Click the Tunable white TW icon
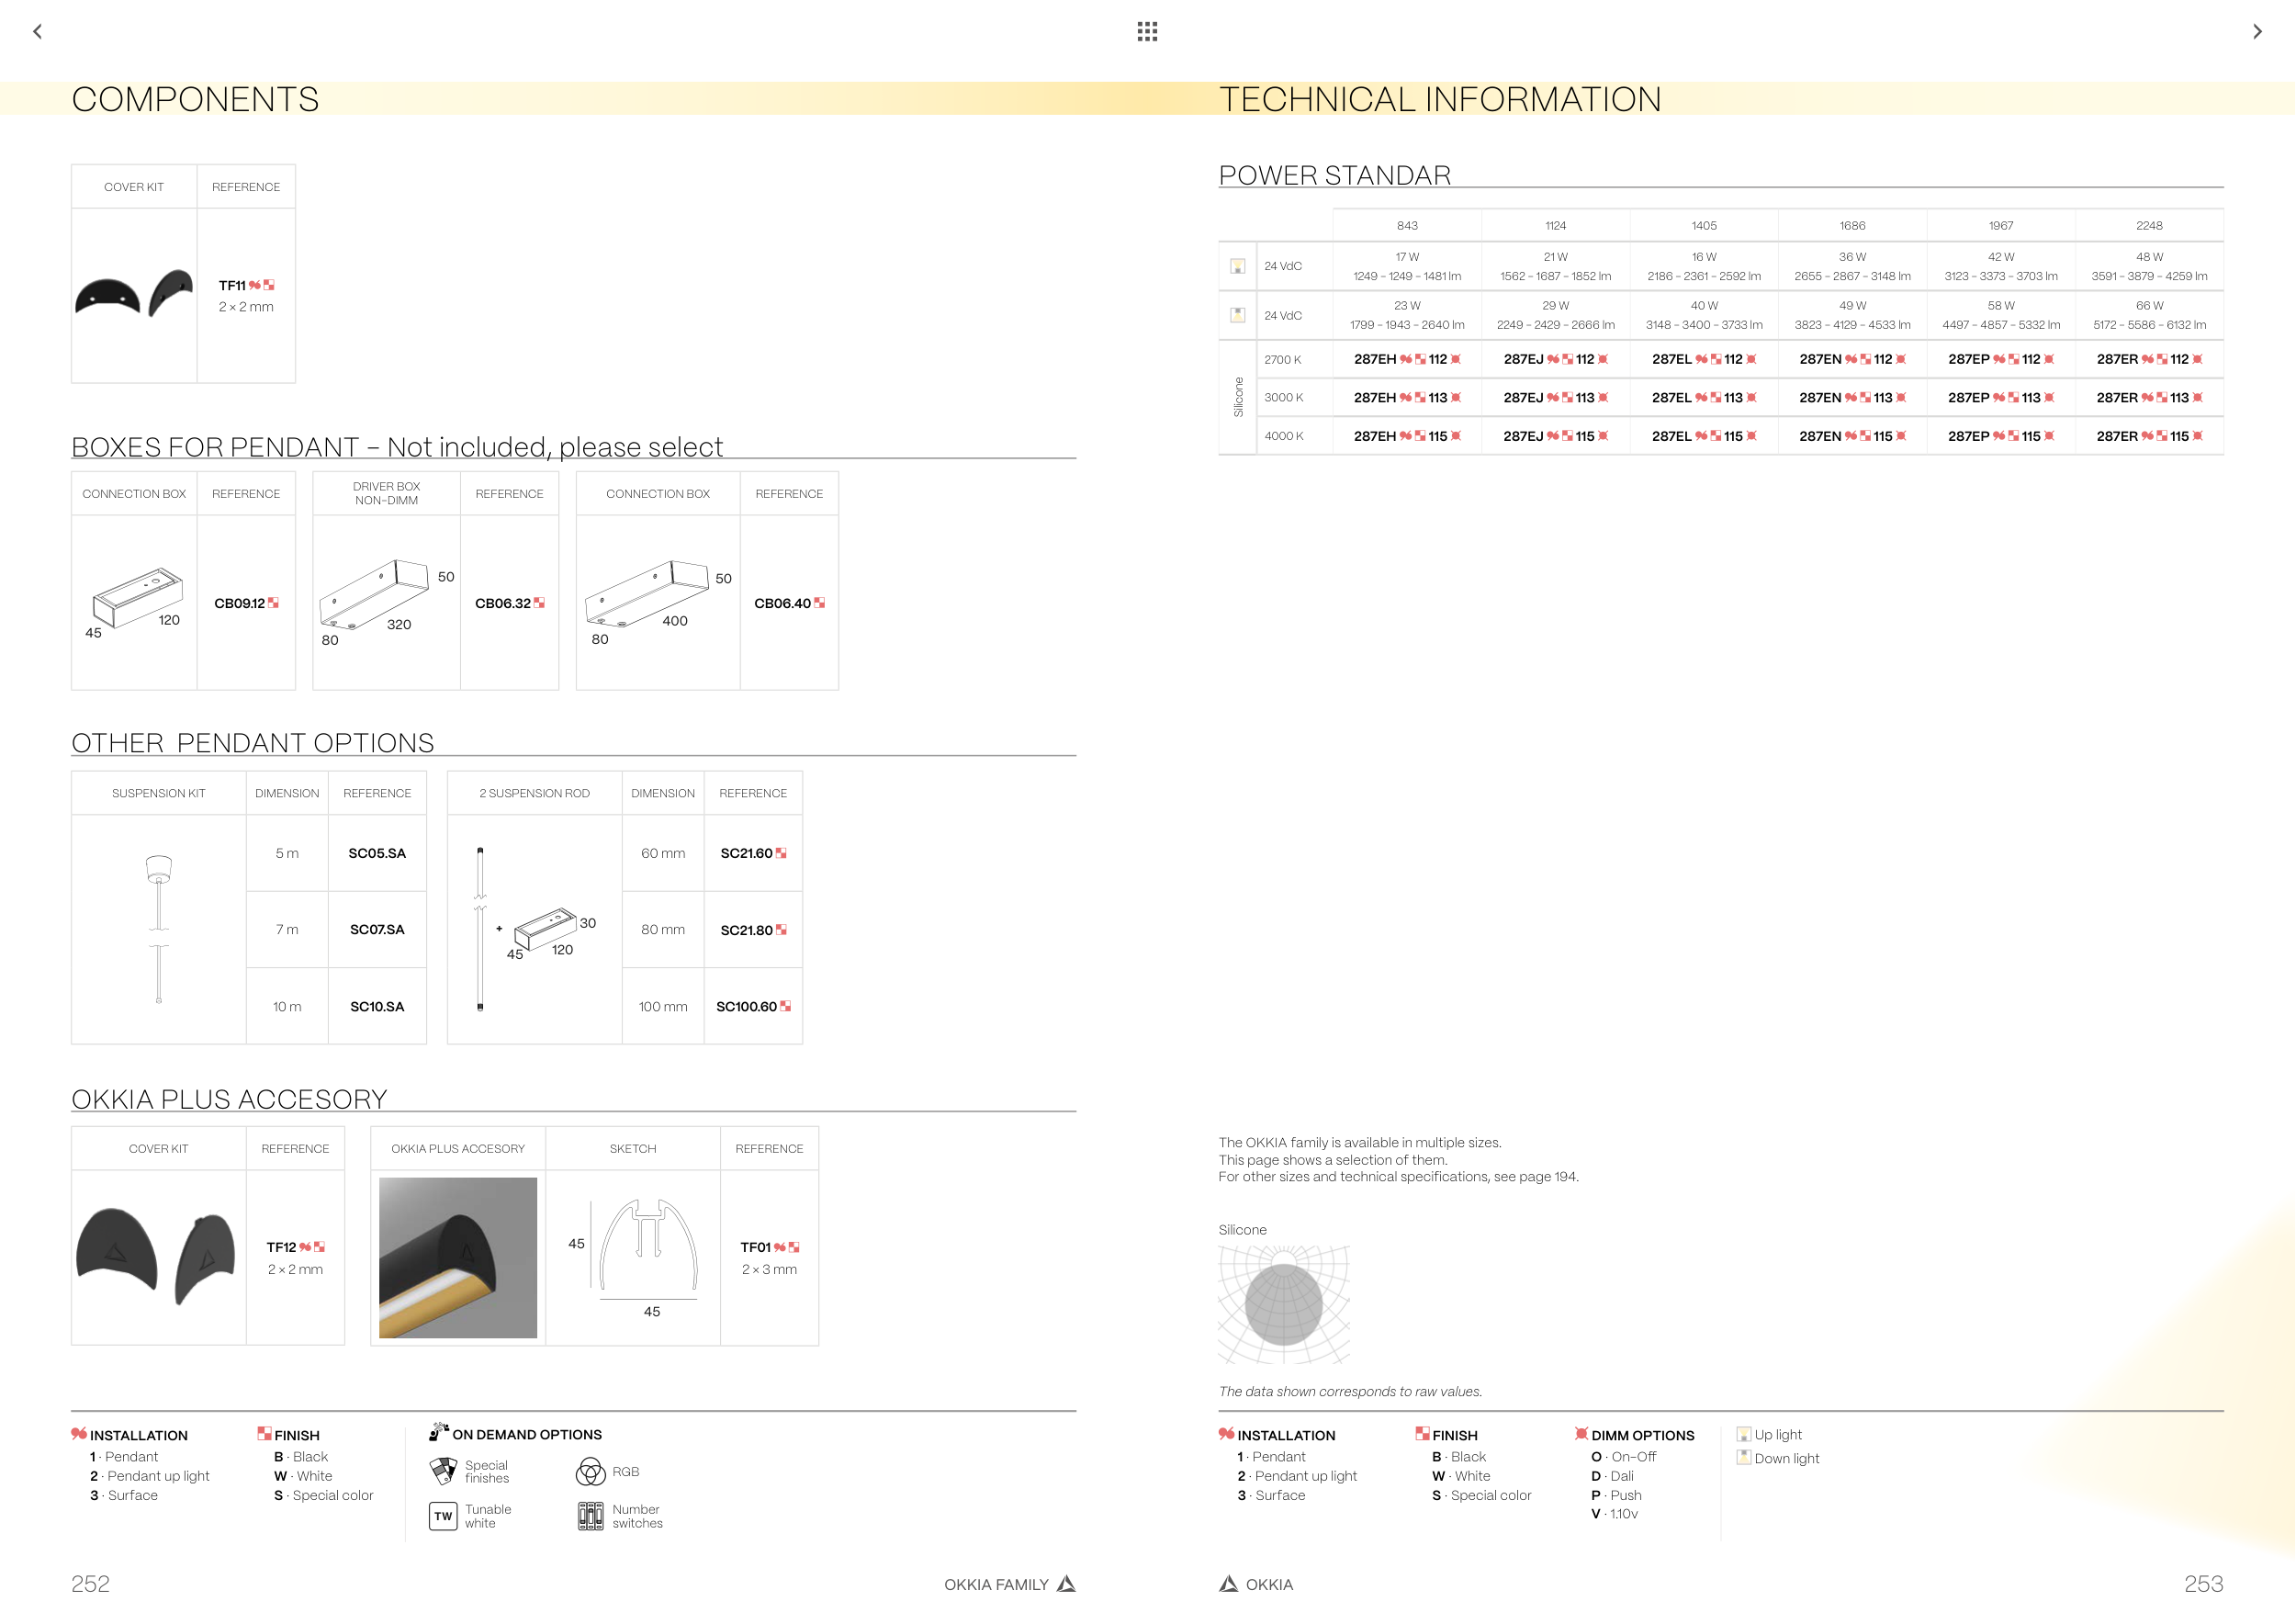 click(x=443, y=1516)
